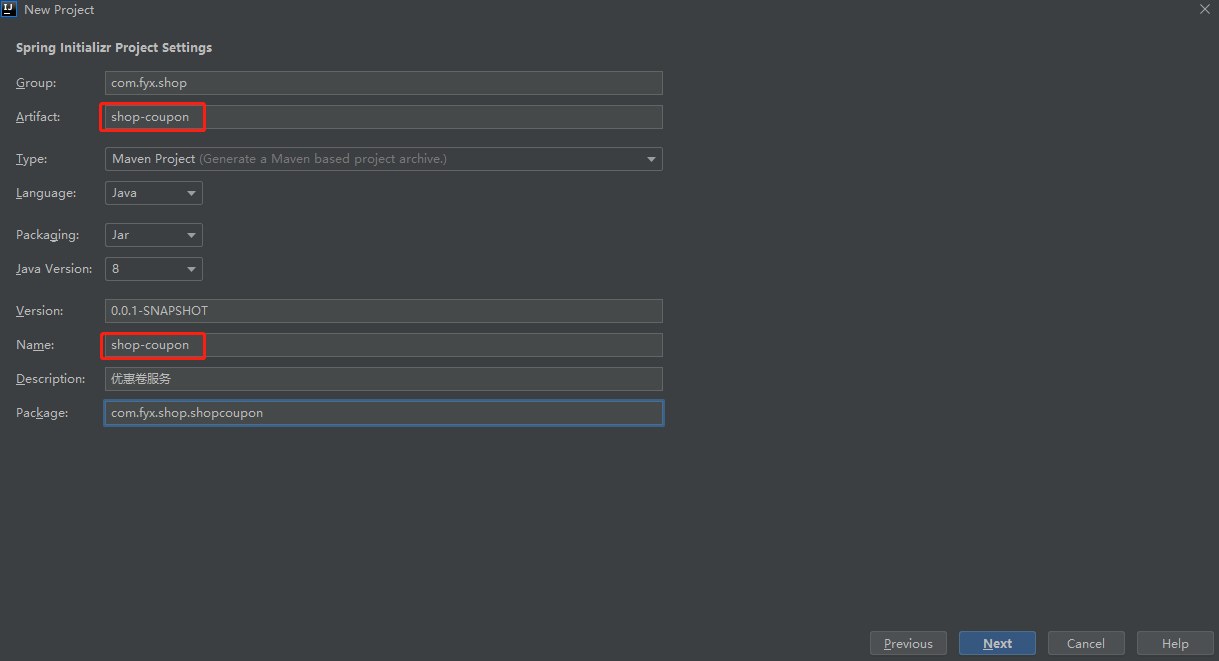
Task: Close the New Project dialog
Action: coord(1204,9)
